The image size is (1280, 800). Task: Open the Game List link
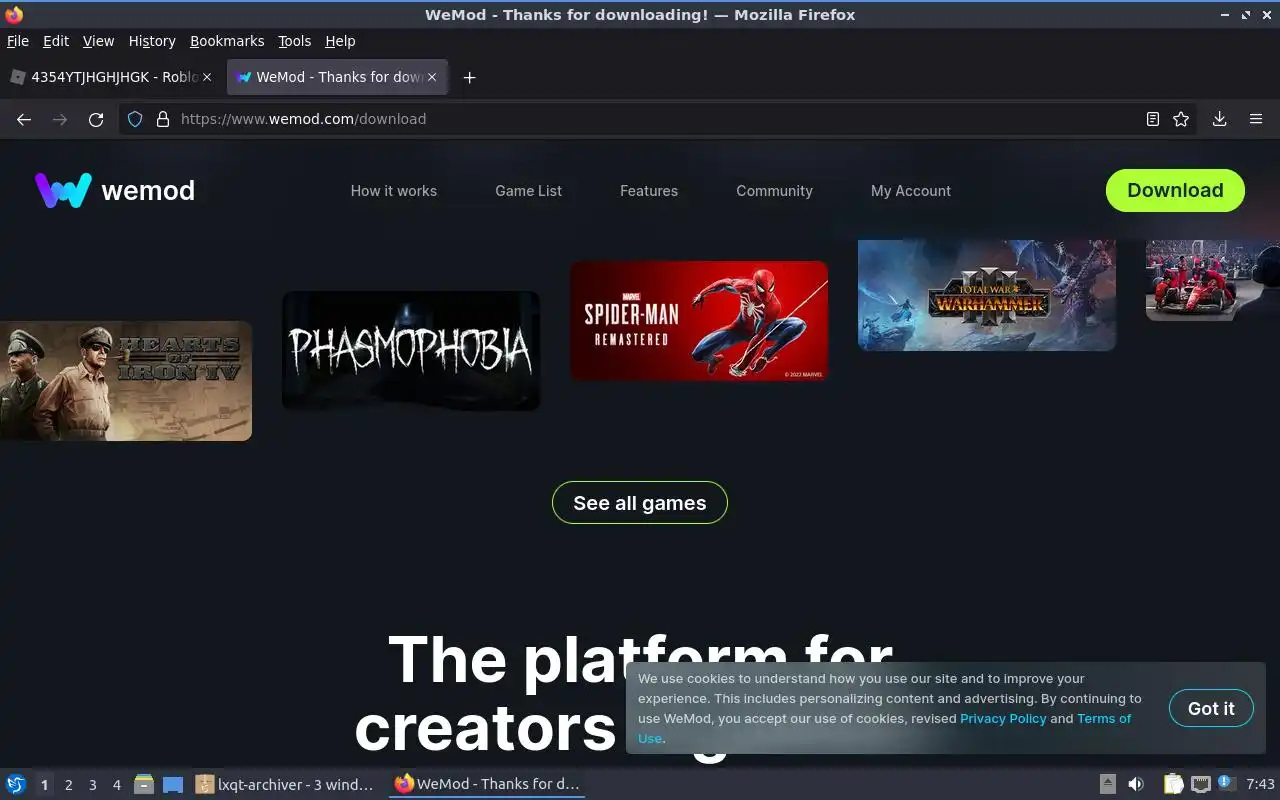coord(528,191)
